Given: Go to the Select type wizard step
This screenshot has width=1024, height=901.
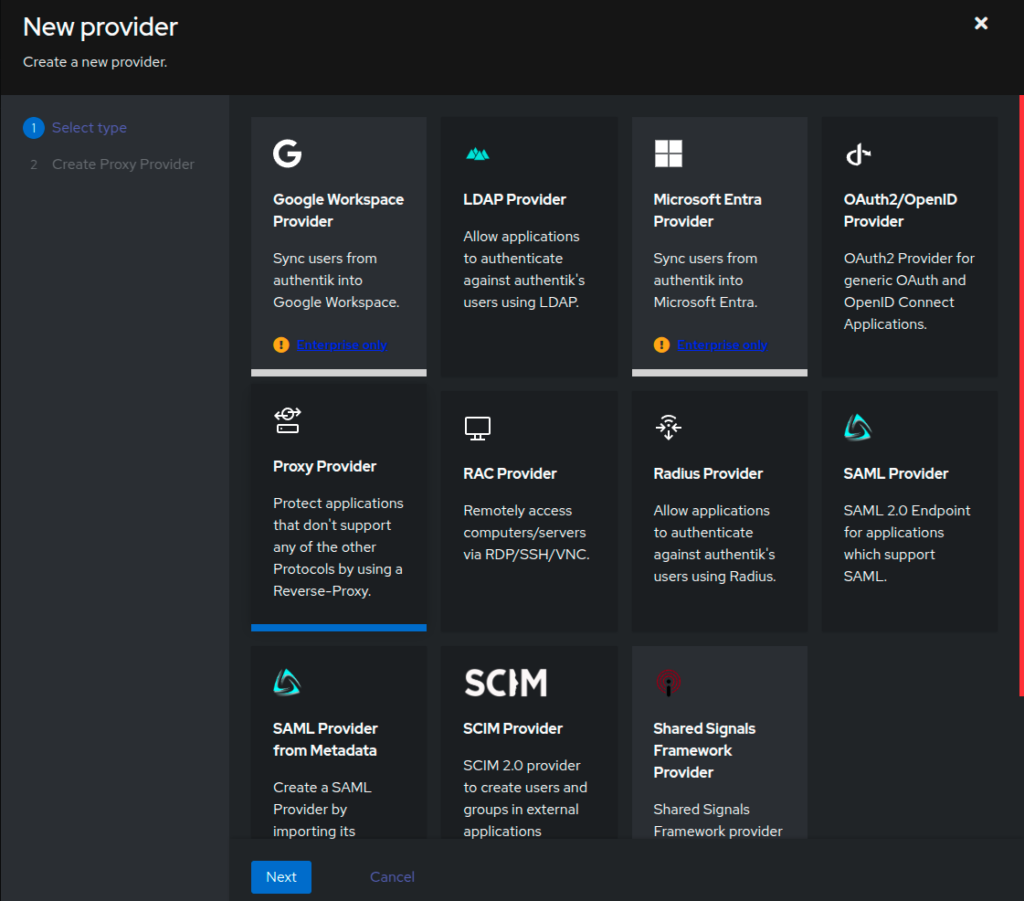Looking at the screenshot, I should pyautogui.click(x=89, y=128).
